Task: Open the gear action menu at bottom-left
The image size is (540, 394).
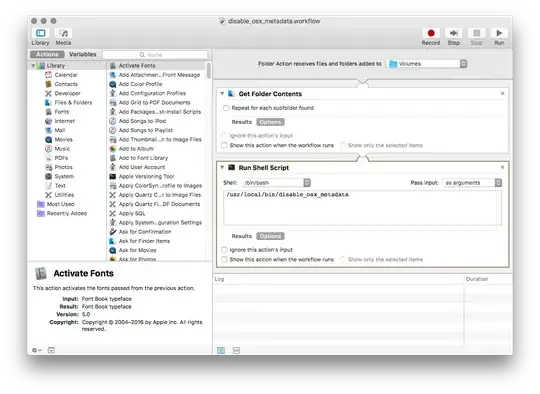Action: coord(36,350)
